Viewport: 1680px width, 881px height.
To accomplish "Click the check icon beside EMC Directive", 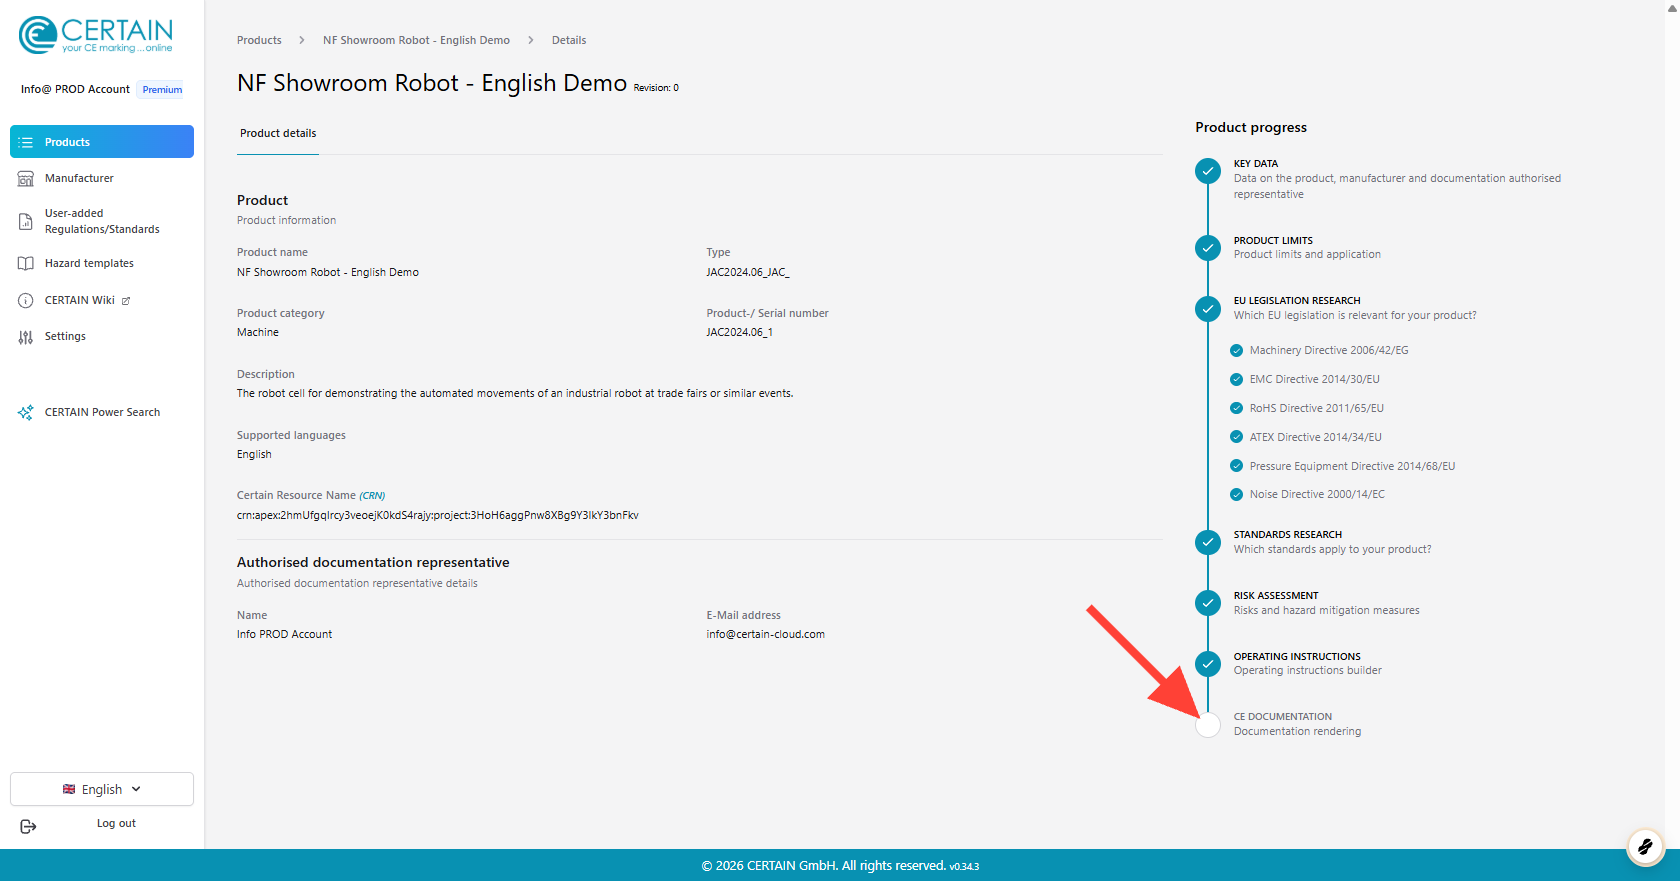I will tap(1236, 379).
